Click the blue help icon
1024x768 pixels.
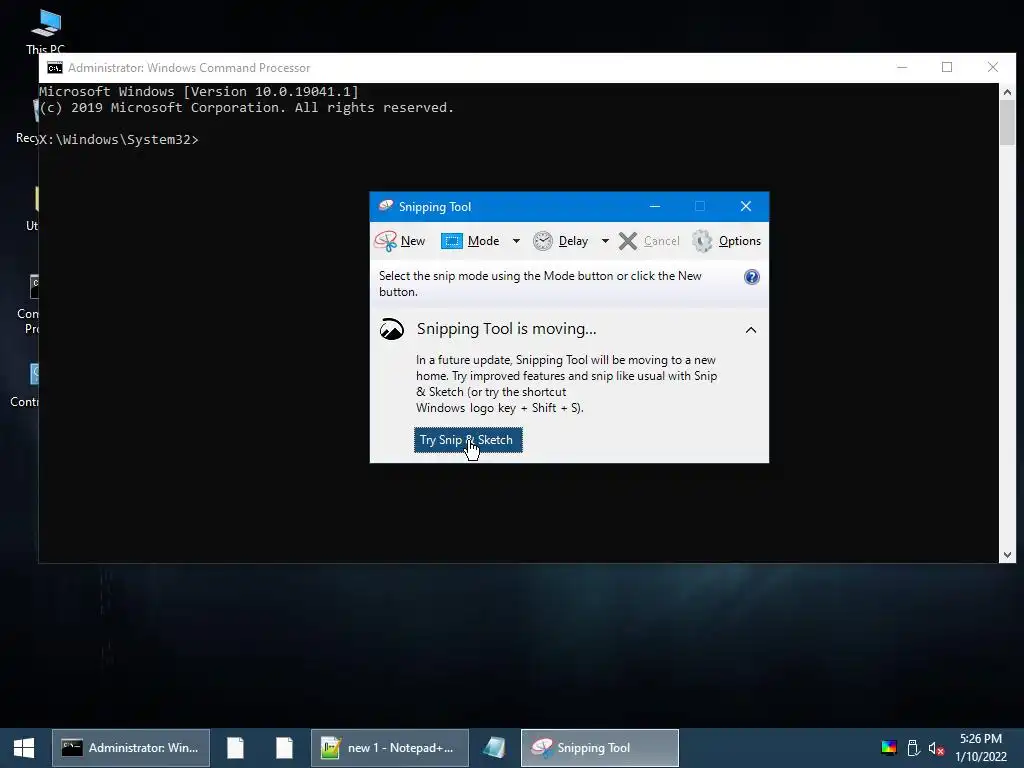(752, 277)
